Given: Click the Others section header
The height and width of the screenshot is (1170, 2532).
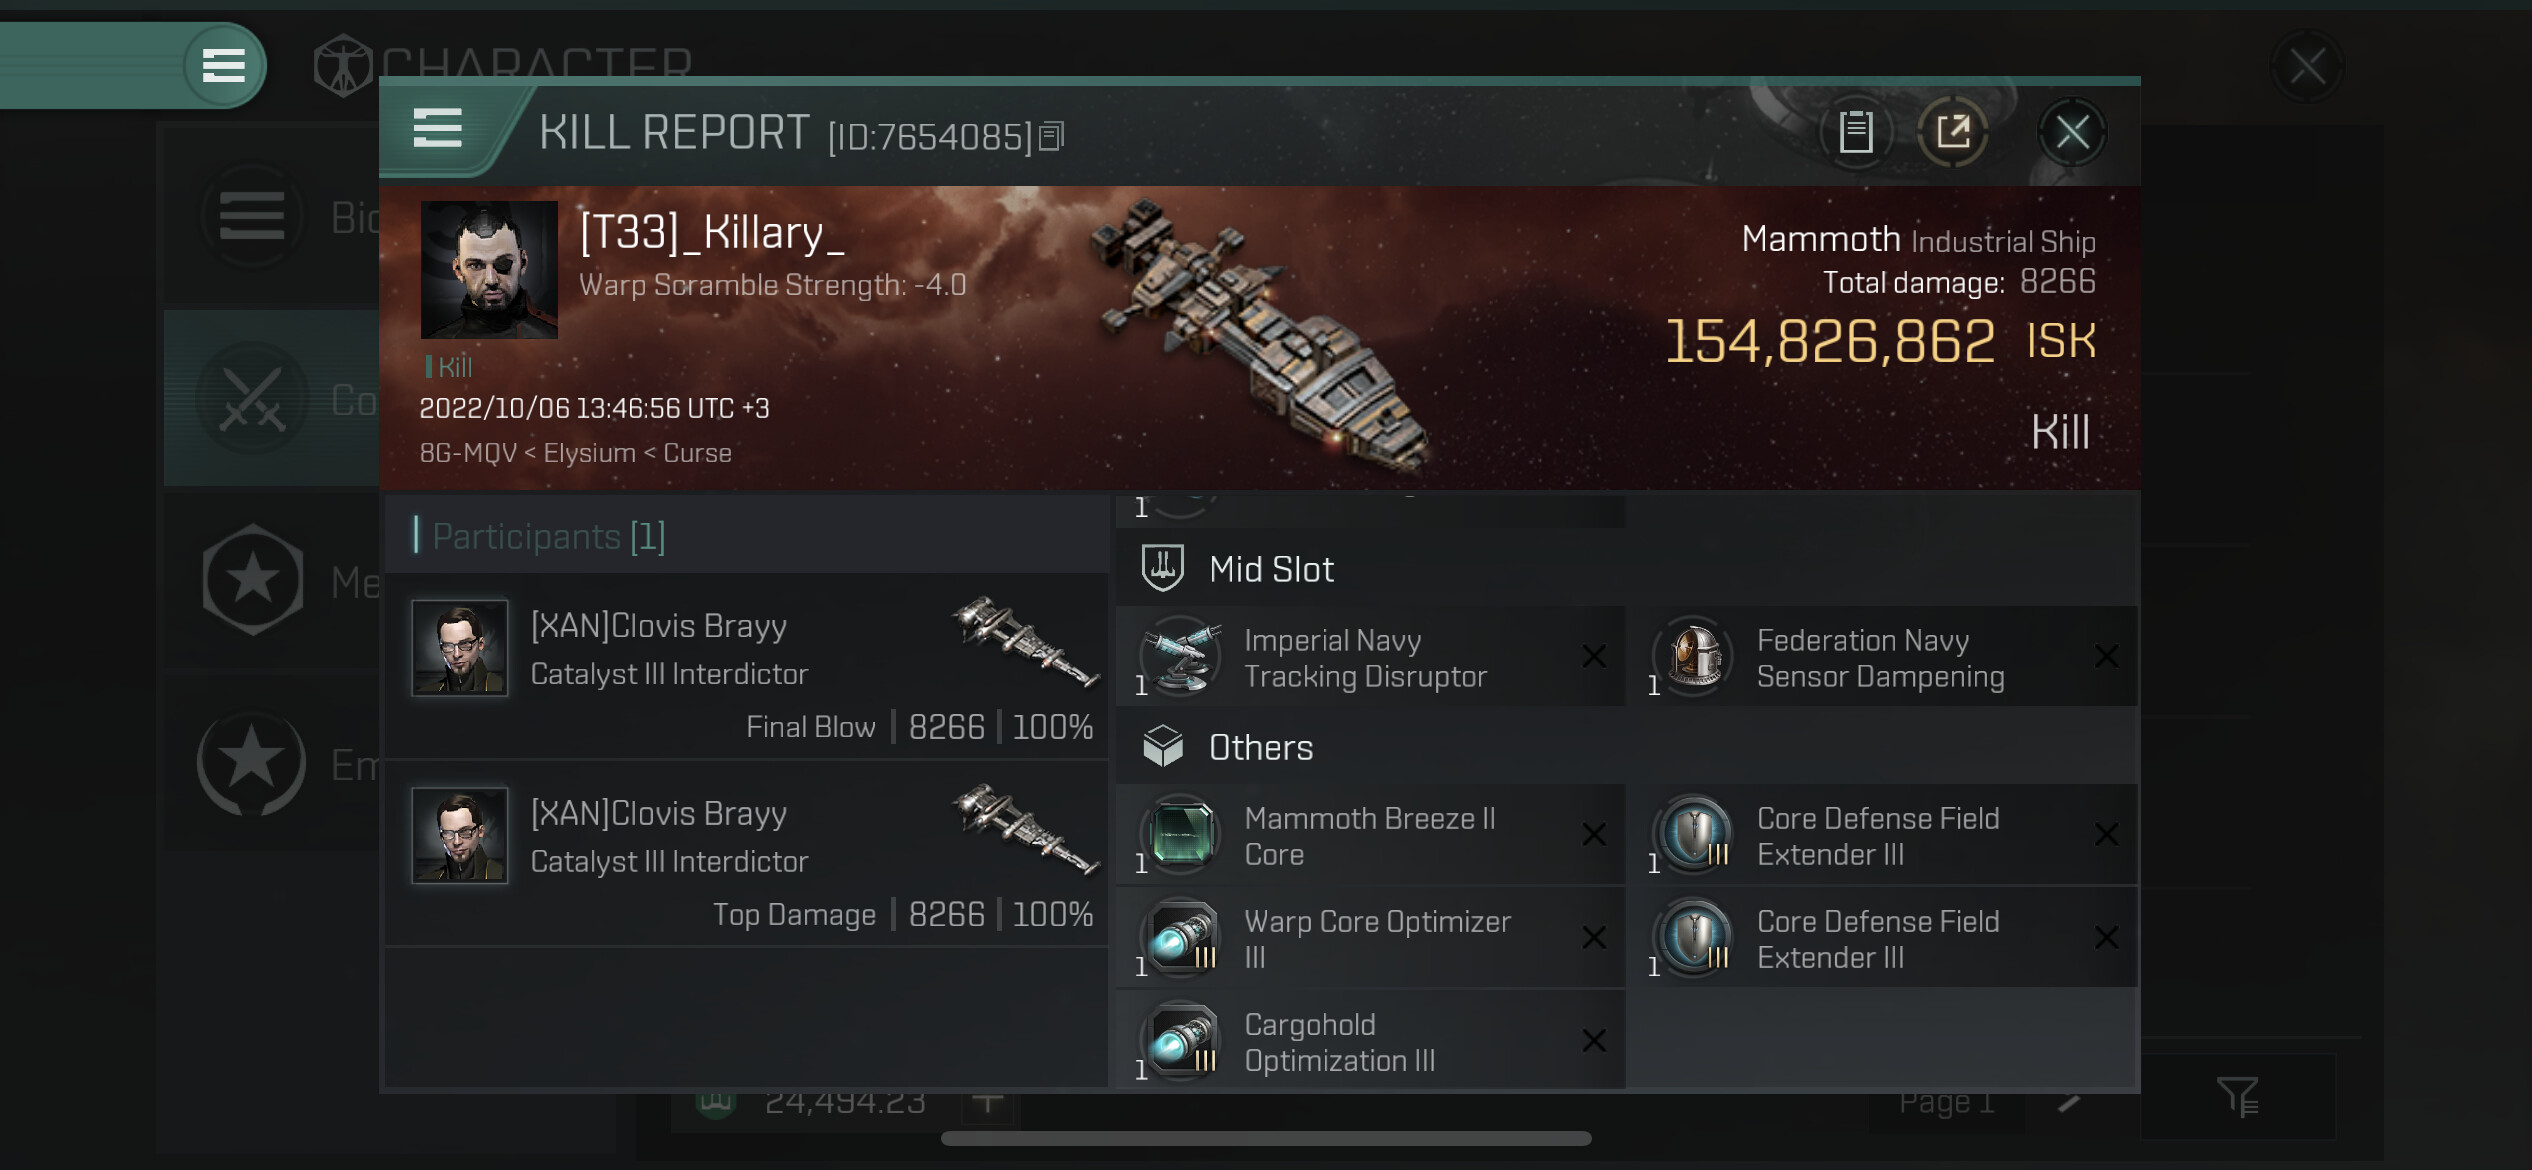Looking at the screenshot, I should [x=1260, y=748].
